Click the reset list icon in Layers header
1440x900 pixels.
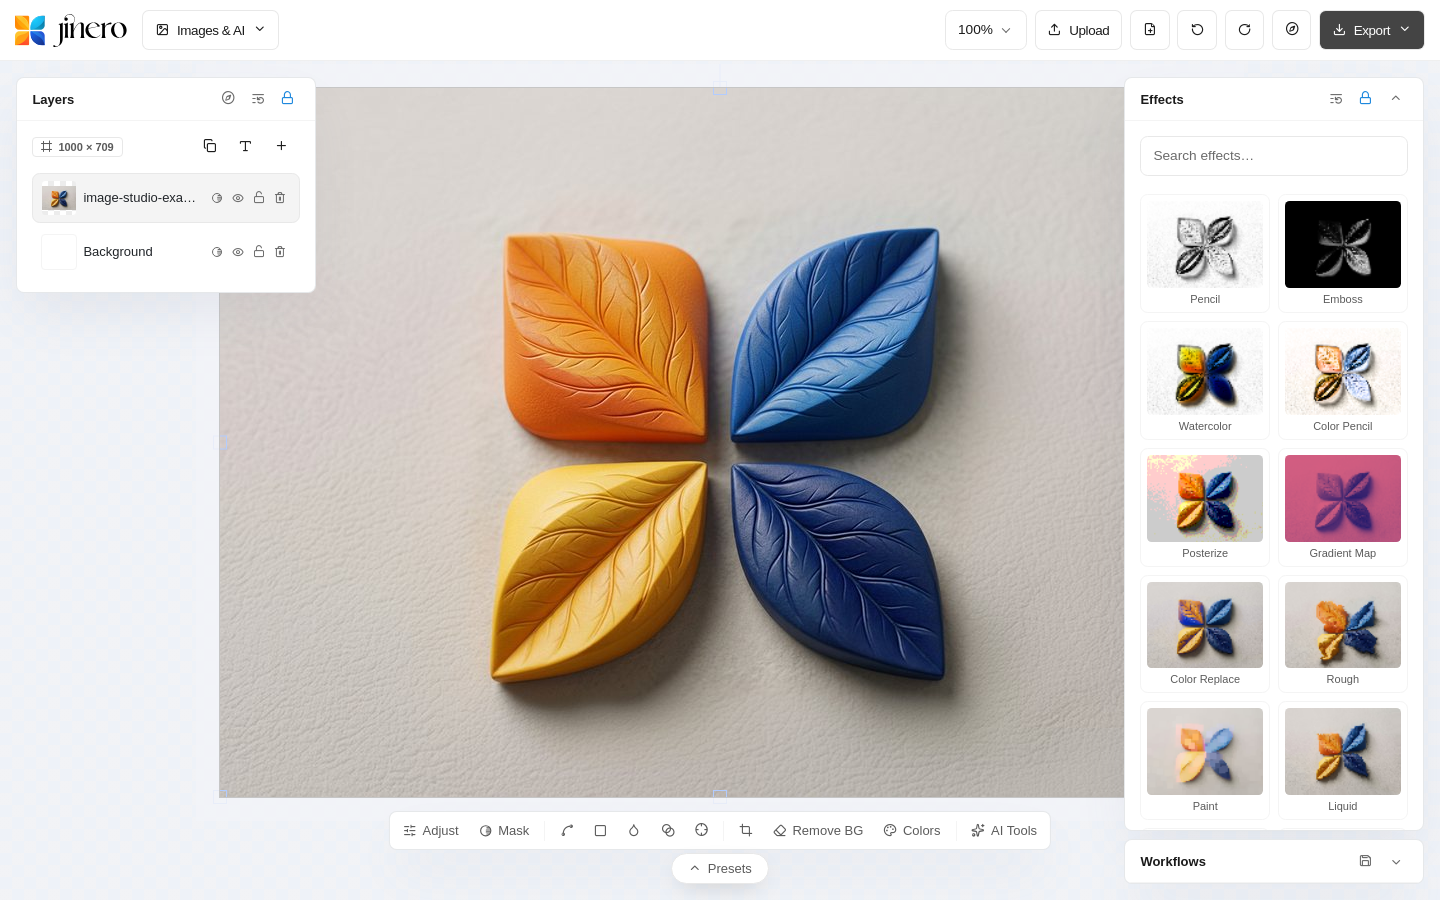pos(258,98)
